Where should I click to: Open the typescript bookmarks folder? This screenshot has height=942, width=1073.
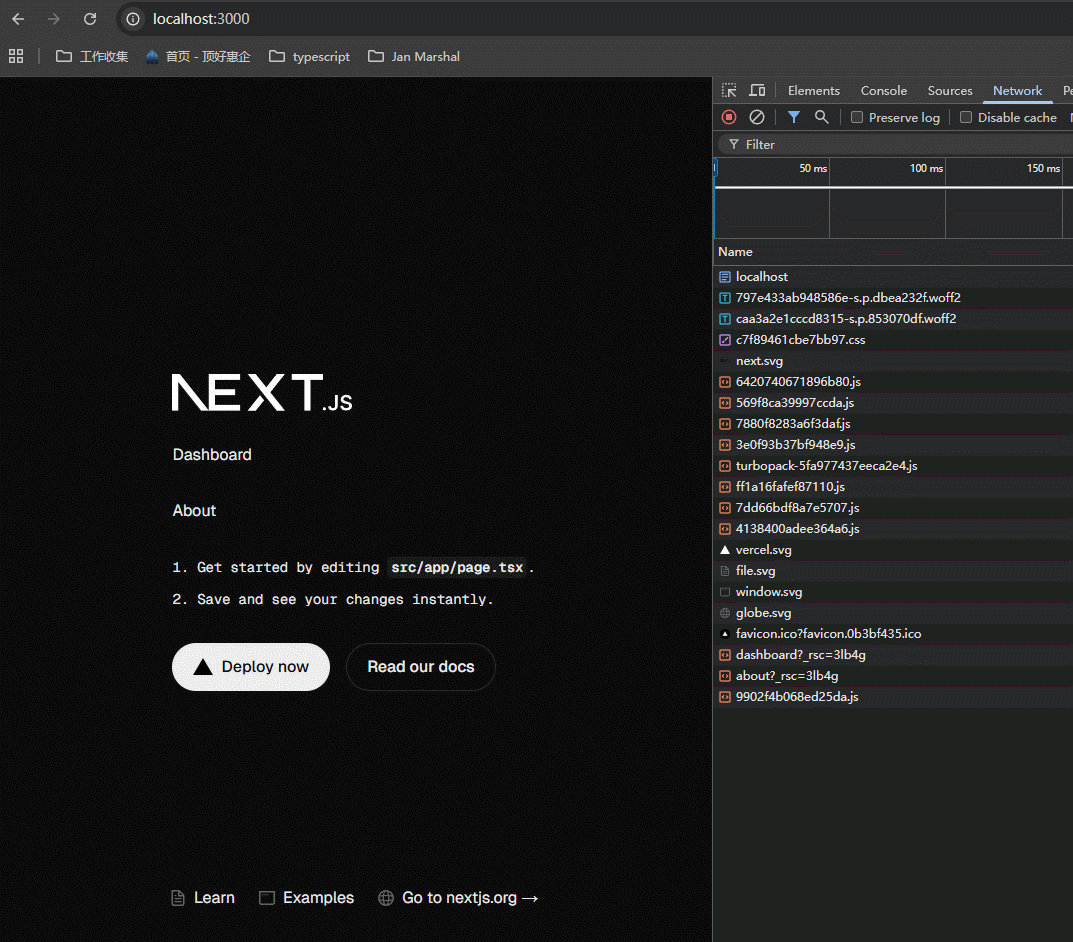tap(310, 57)
